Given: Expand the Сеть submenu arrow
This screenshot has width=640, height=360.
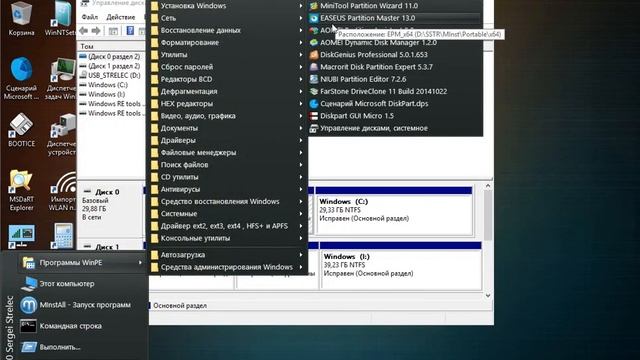Looking at the screenshot, I should click(301, 18).
